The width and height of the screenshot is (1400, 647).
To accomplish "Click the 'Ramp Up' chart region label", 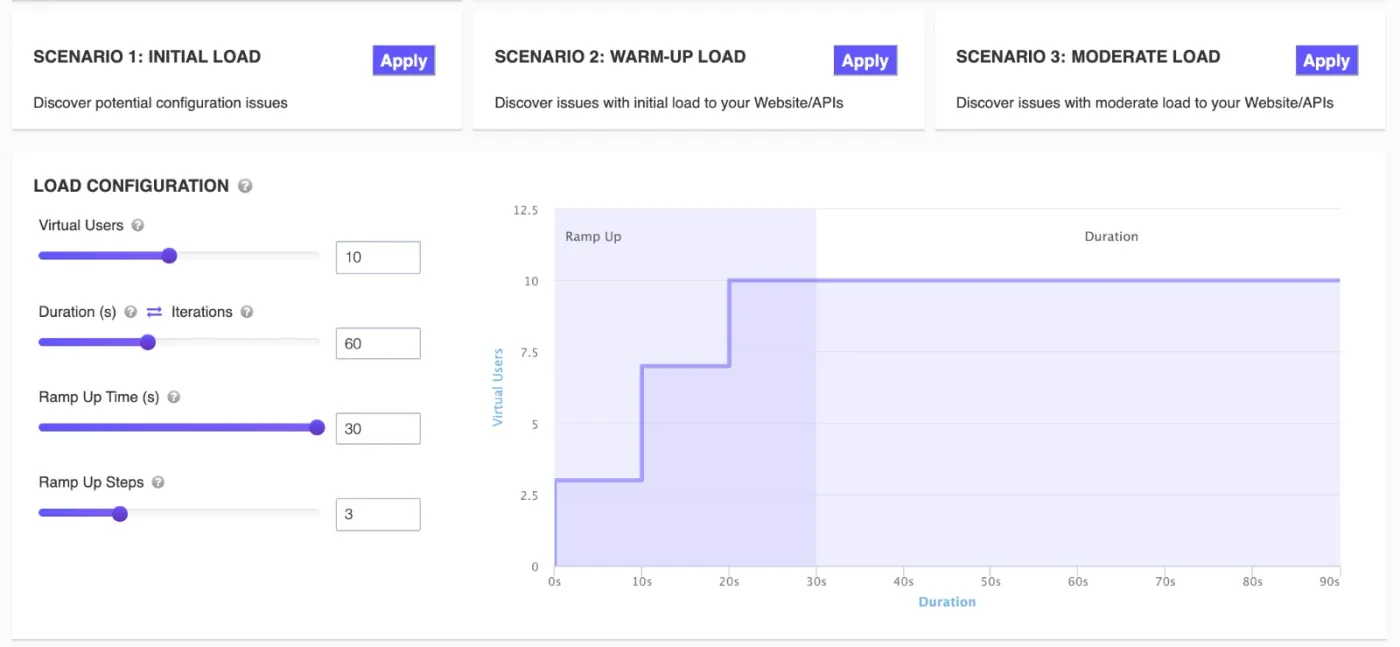I will [593, 237].
